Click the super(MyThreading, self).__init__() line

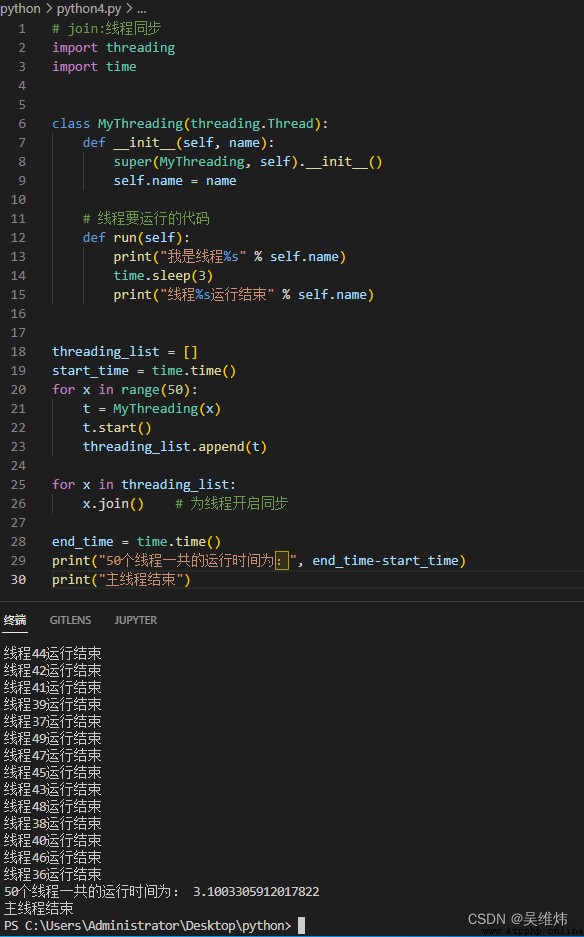point(248,162)
